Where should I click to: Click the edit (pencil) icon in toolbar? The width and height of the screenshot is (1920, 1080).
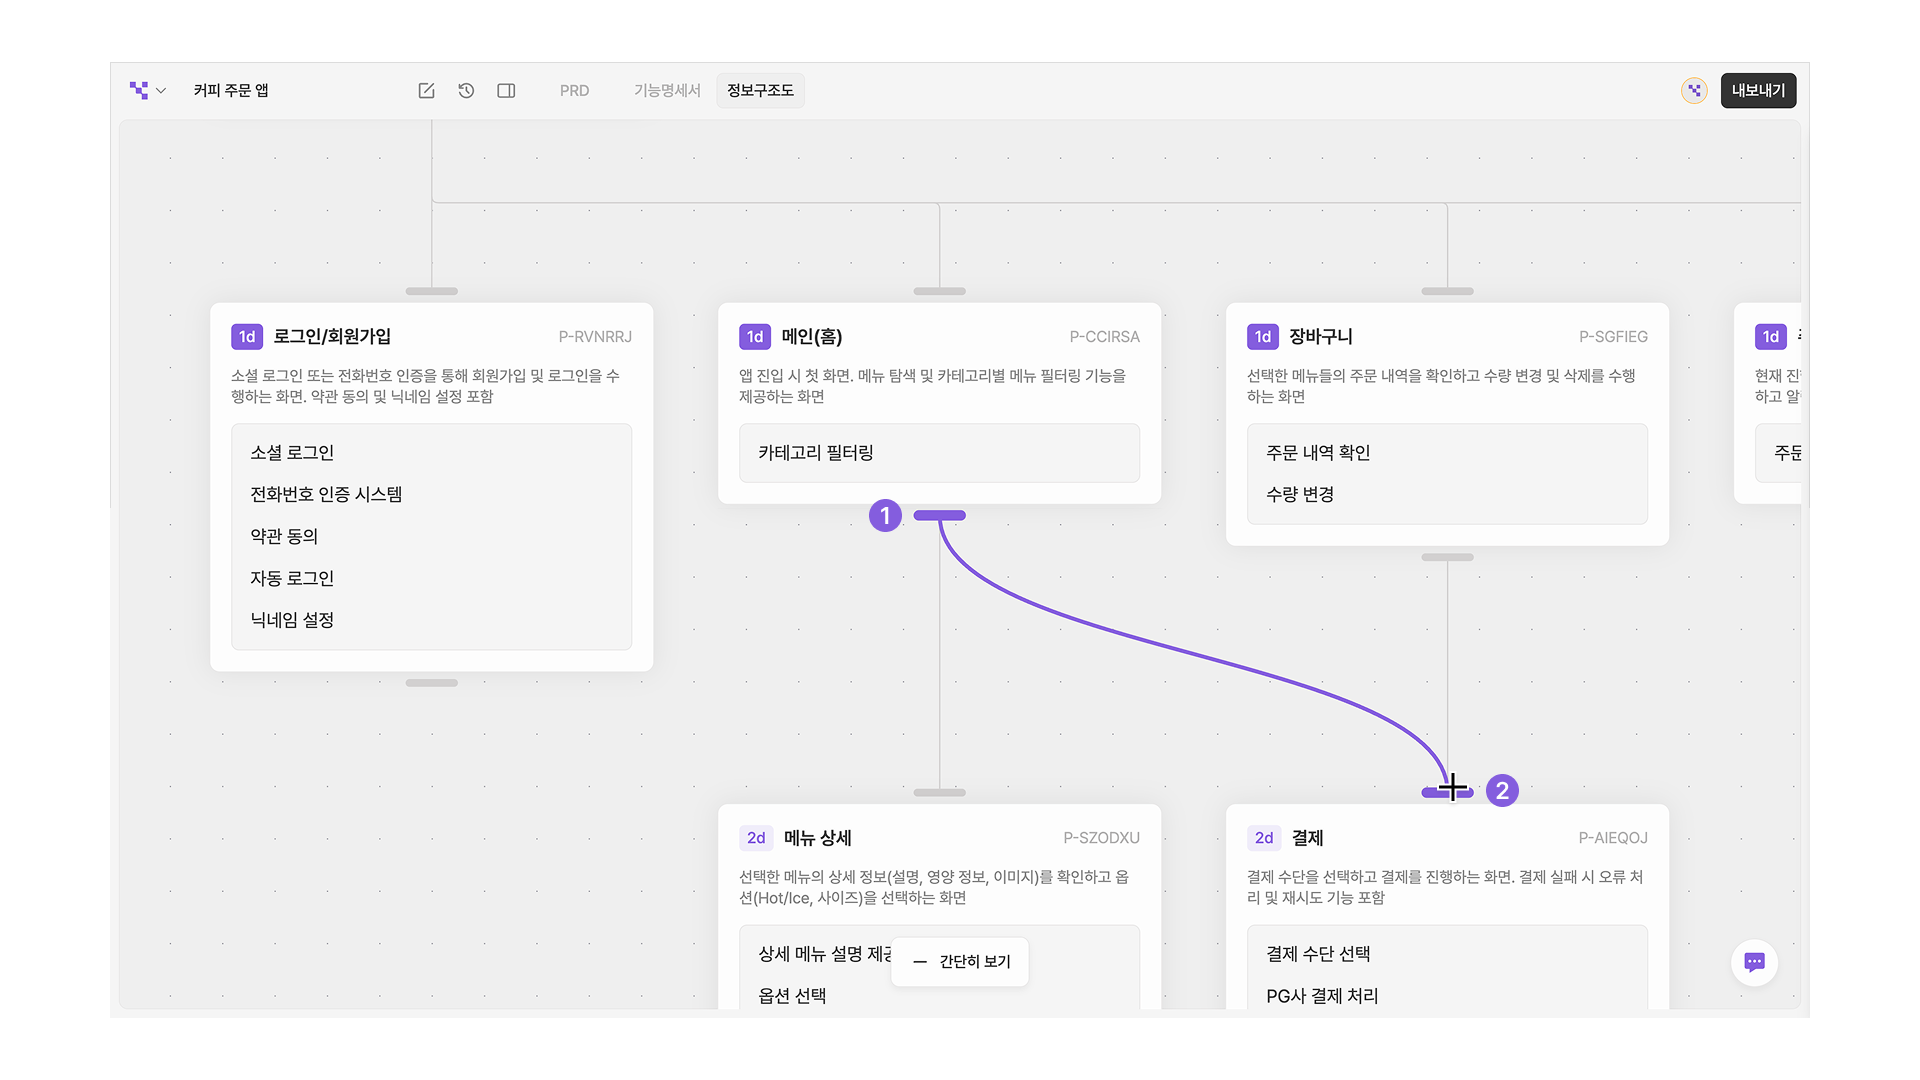click(426, 91)
